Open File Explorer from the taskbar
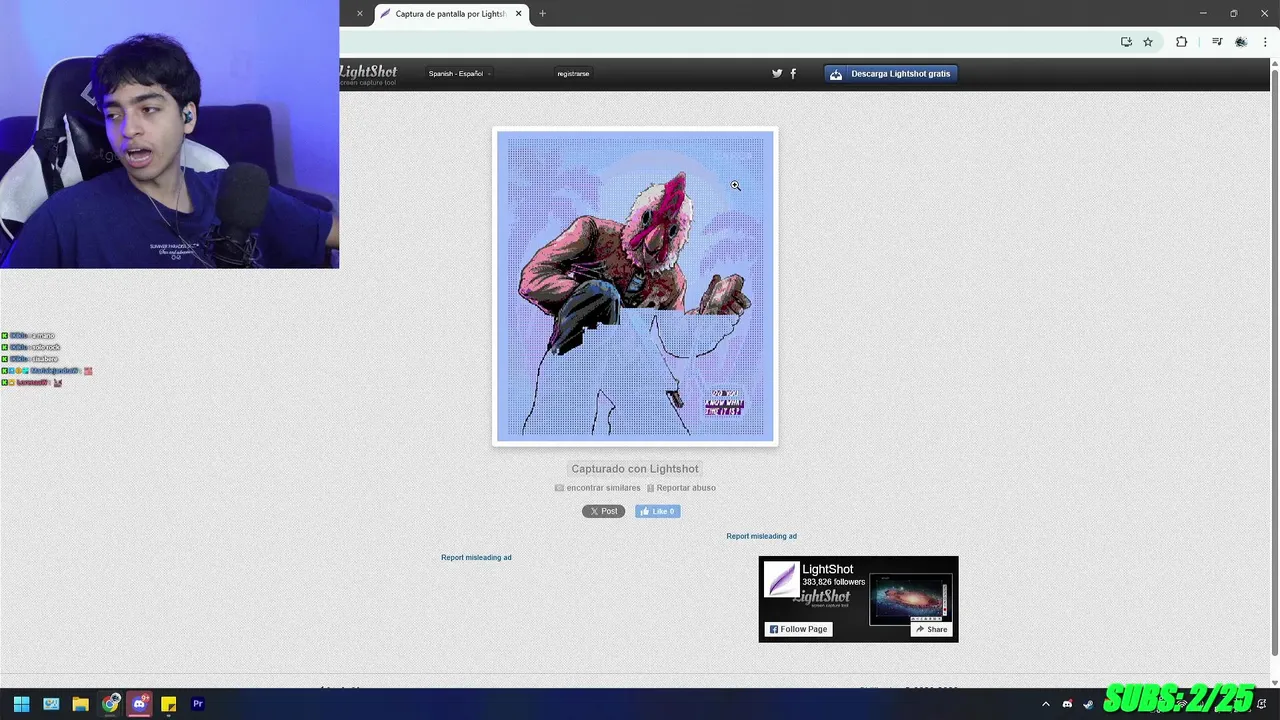Screen dimensions: 1280x720 pyautogui.click(x=80, y=704)
